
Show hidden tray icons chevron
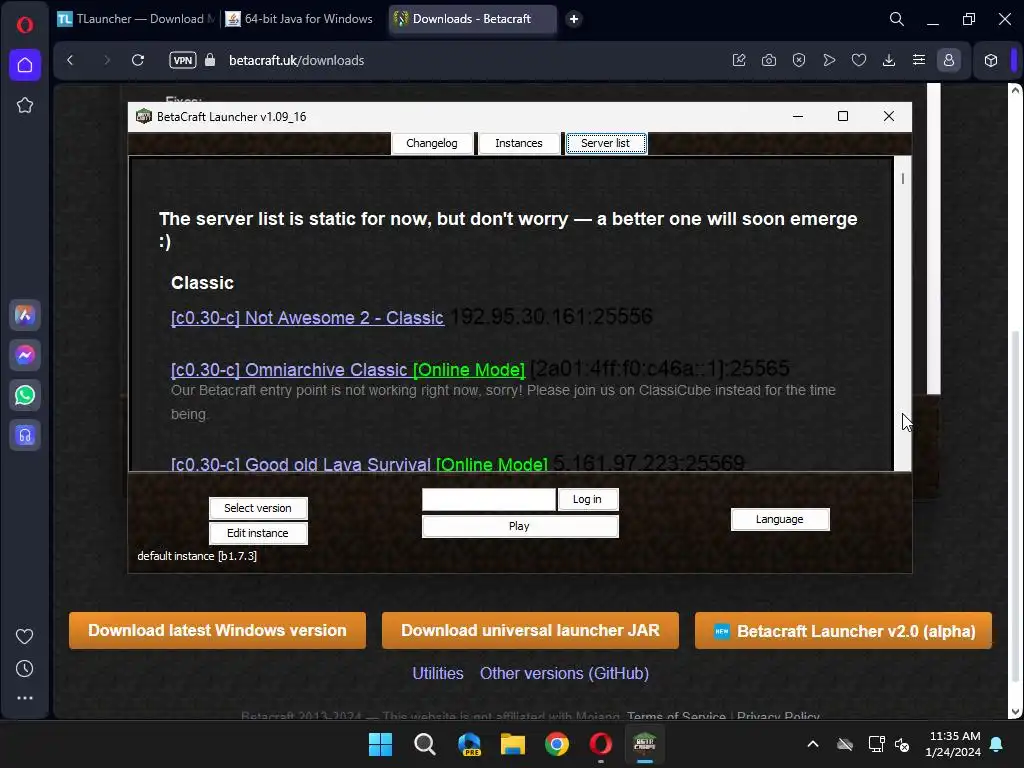pos(813,744)
